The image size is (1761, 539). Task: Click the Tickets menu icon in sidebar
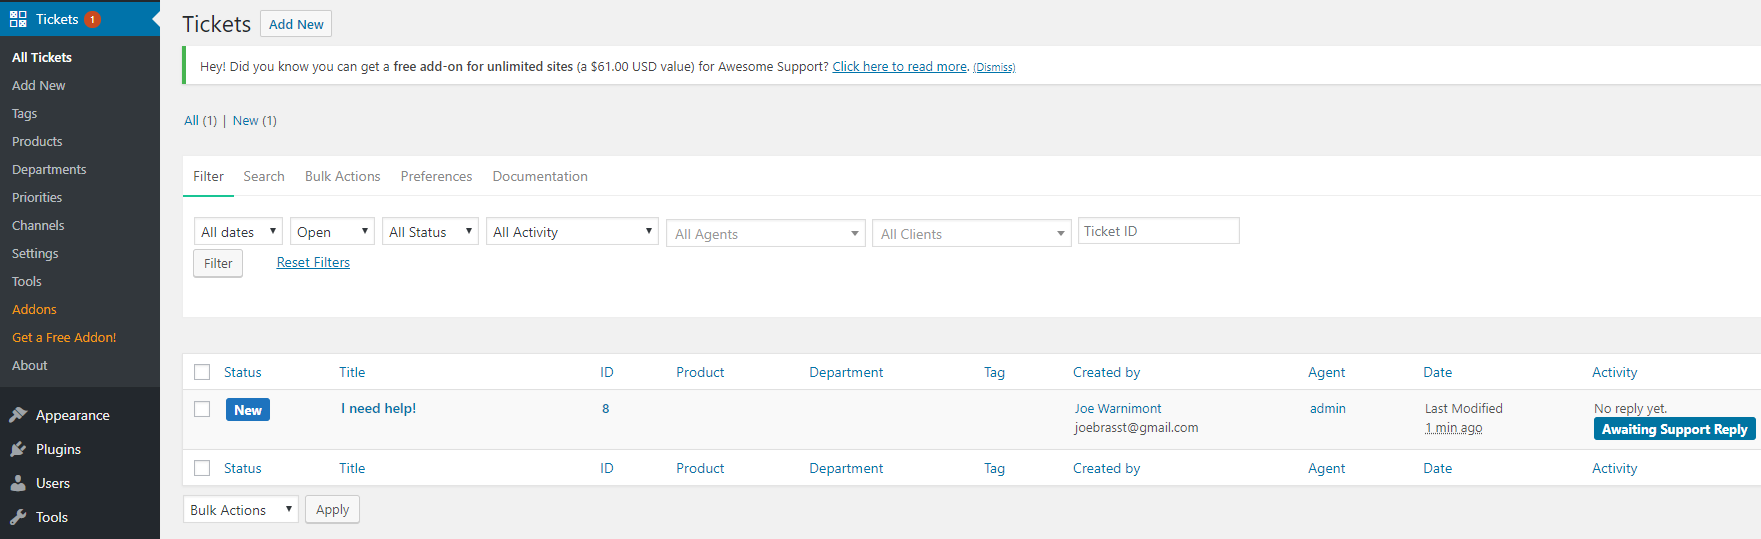18,19
